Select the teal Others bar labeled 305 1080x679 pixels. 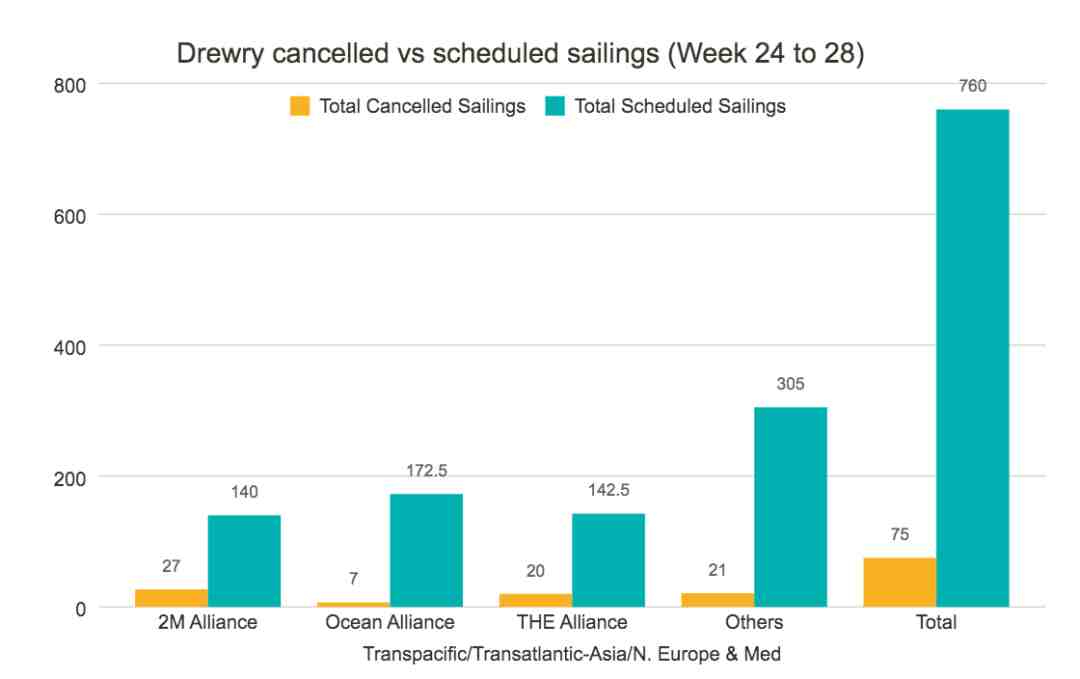(x=791, y=507)
